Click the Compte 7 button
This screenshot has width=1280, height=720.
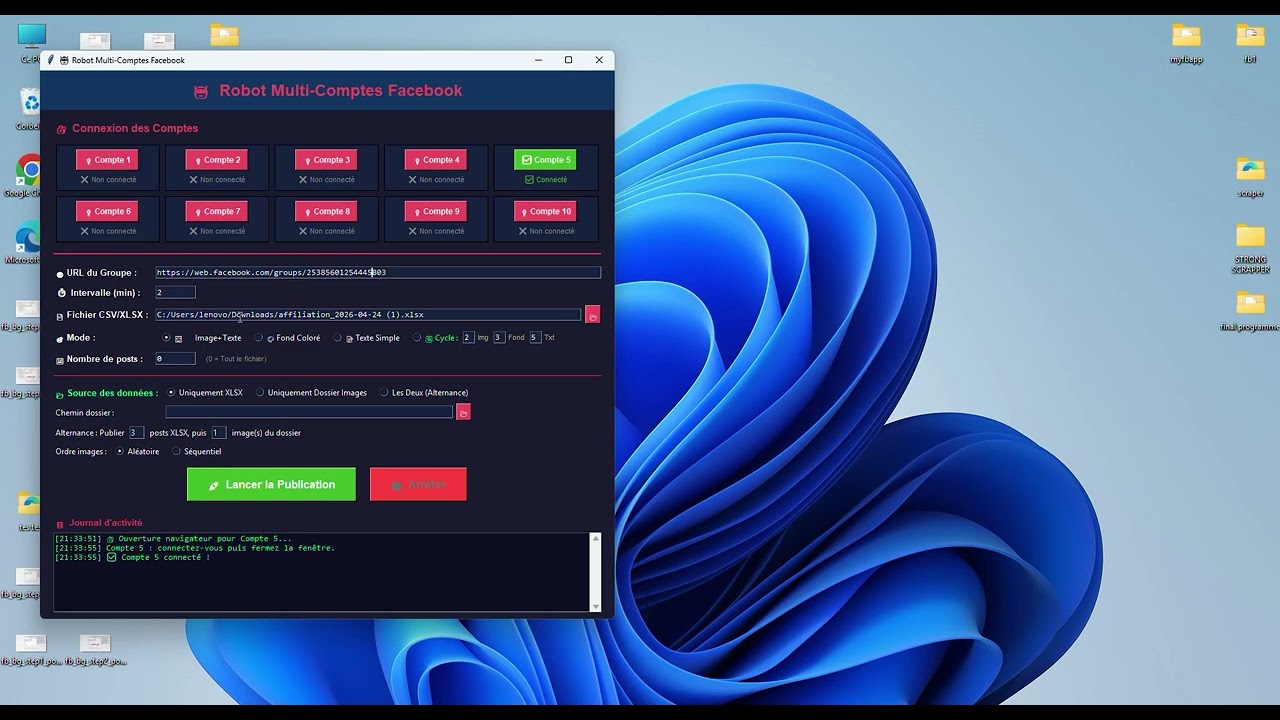tap(217, 211)
